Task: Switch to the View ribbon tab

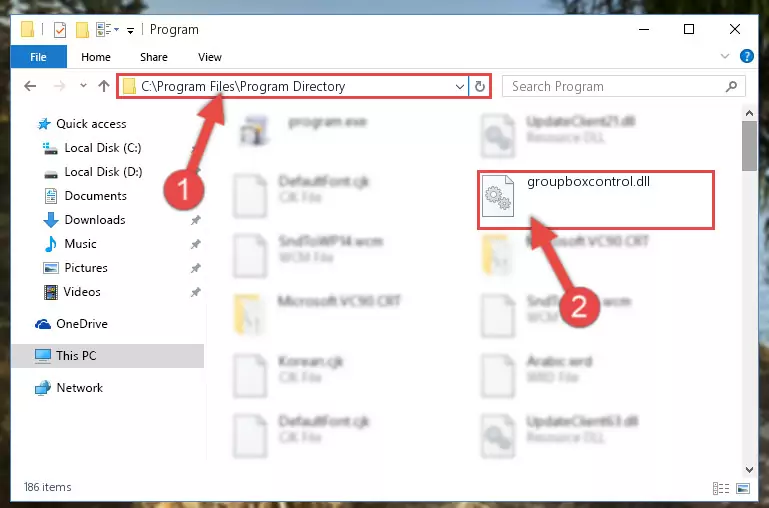Action: pyautogui.click(x=210, y=57)
